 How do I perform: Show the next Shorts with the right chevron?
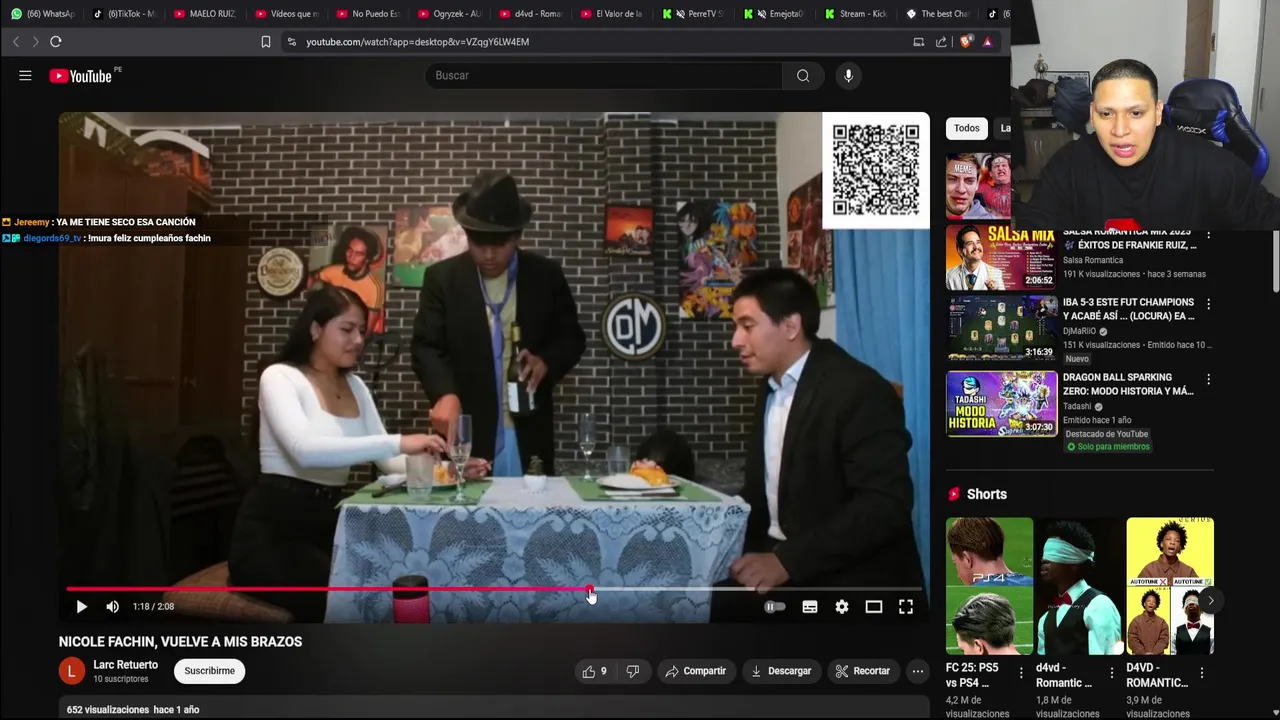click(x=1210, y=601)
